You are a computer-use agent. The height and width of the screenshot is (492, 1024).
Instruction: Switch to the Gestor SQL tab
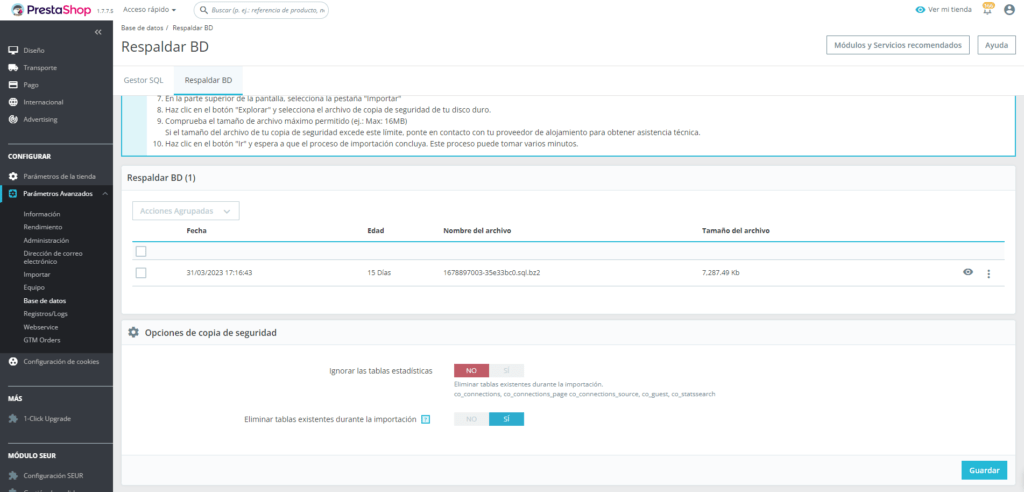(143, 80)
